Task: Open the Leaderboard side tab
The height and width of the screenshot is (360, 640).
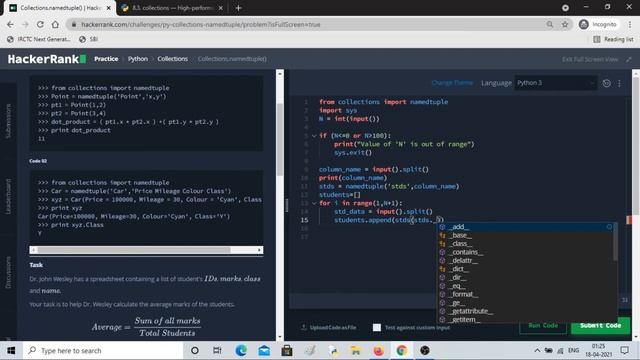Action: pyautogui.click(x=8, y=196)
